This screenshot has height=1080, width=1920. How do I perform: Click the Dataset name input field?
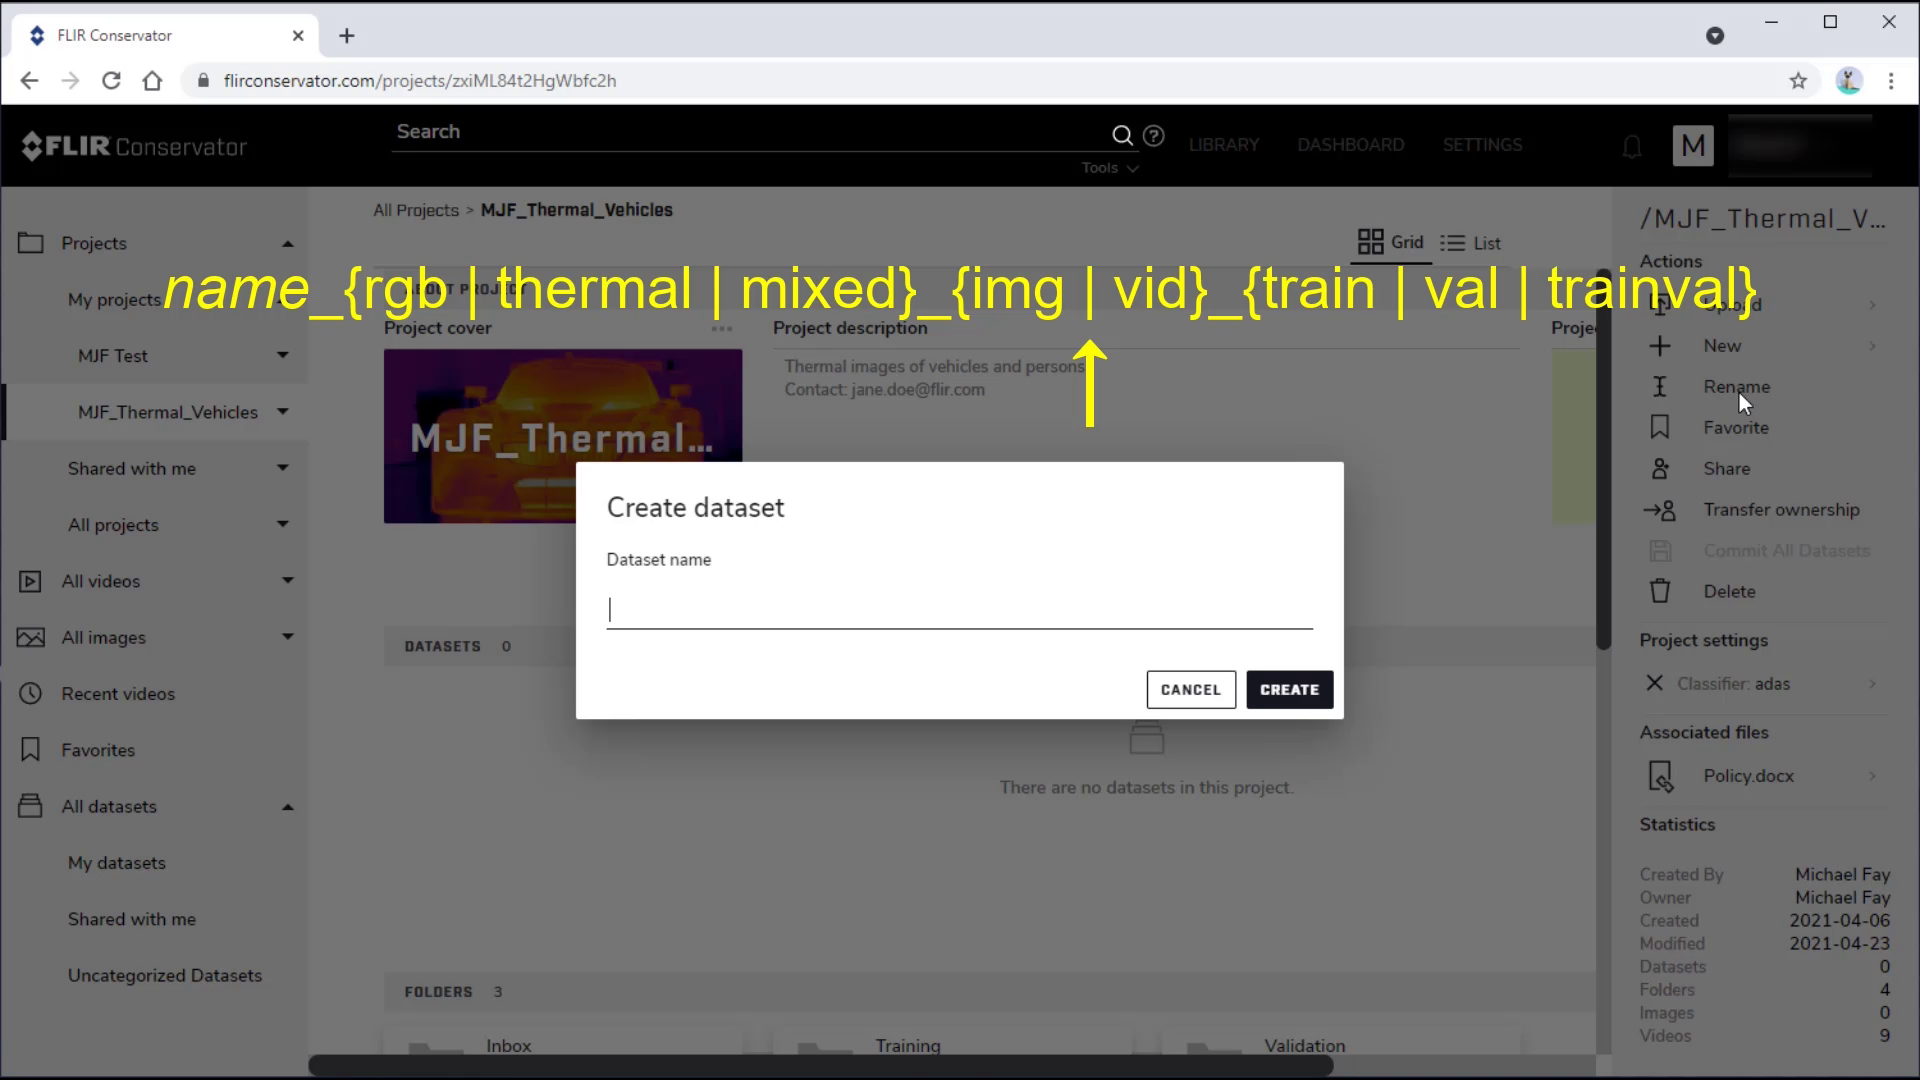960,608
